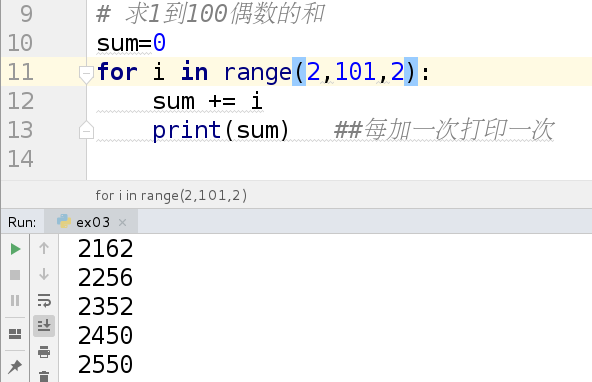Click 'range' in the for statement
Image resolution: width=592 pixels, height=382 pixels.
point(258,72)
